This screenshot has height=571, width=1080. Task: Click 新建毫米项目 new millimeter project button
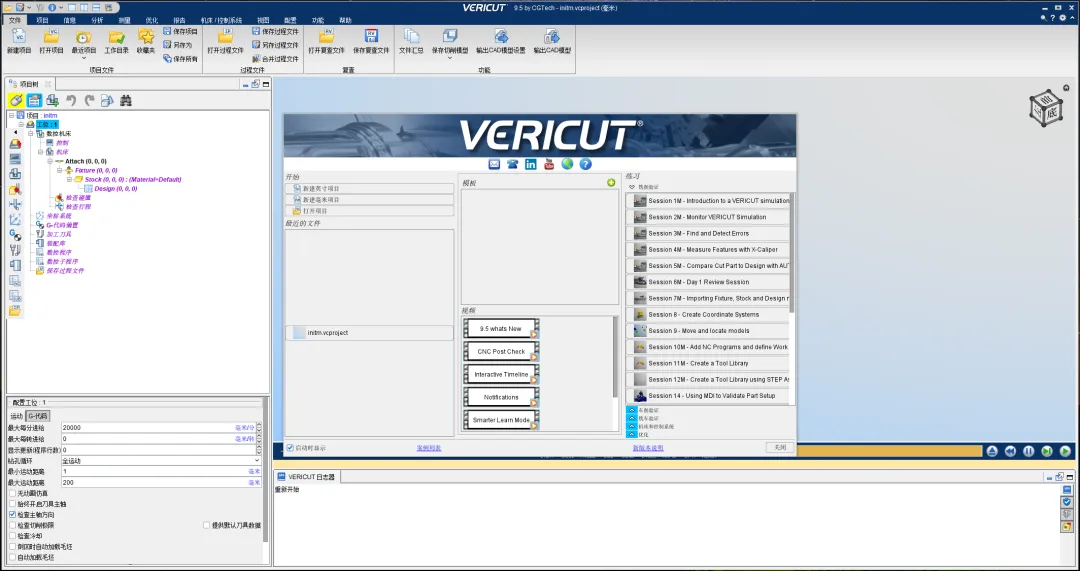click(369, 200)
